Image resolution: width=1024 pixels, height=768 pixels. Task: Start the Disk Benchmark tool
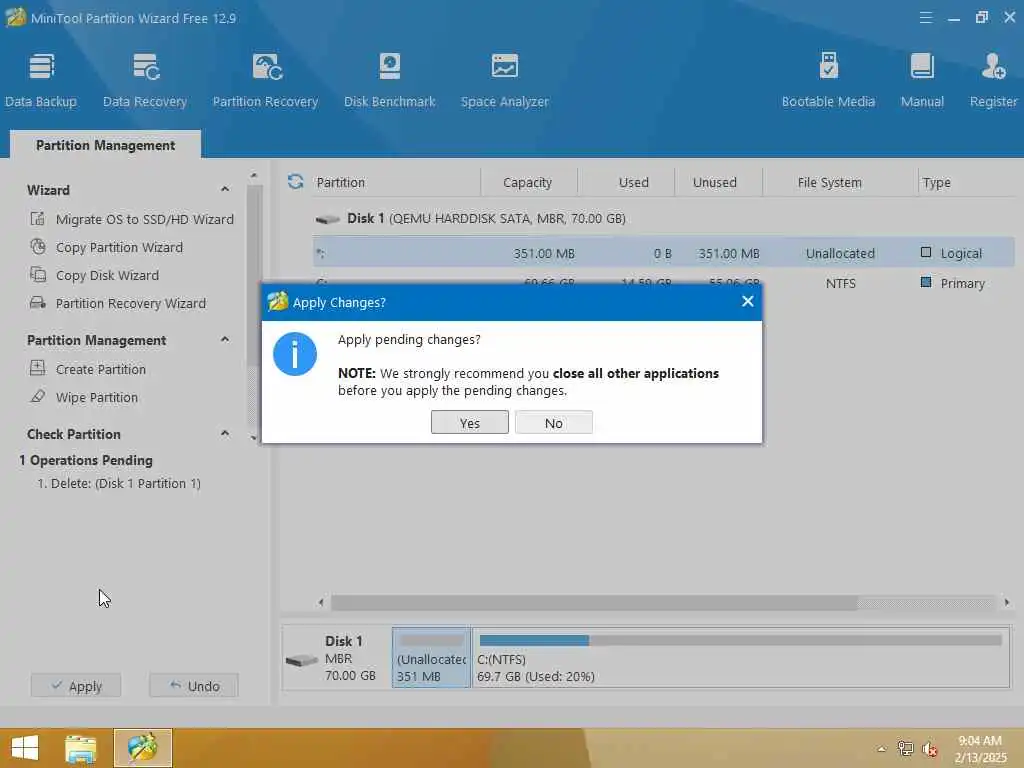coord(390,80)
